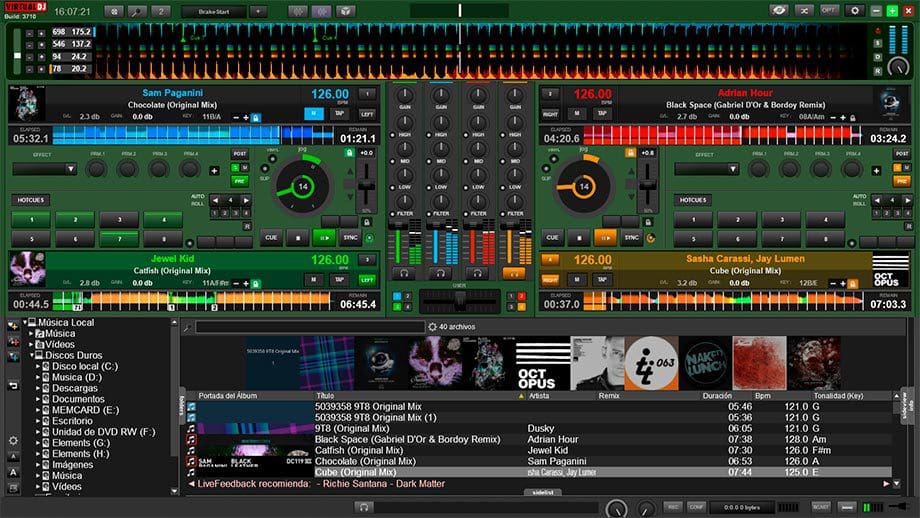Screen dimensions: 920x518
Task: Toggle the HIGH kill dot on first channel
Action: (x=392, y=135)
